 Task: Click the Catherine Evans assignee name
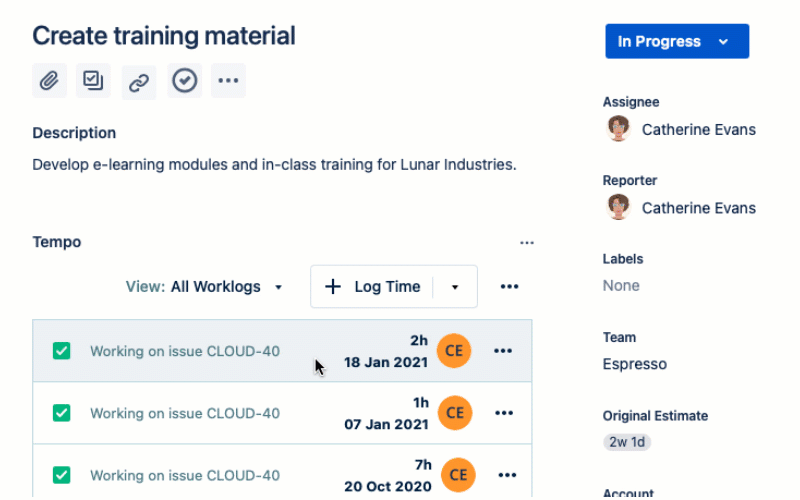tap(698, 130)
